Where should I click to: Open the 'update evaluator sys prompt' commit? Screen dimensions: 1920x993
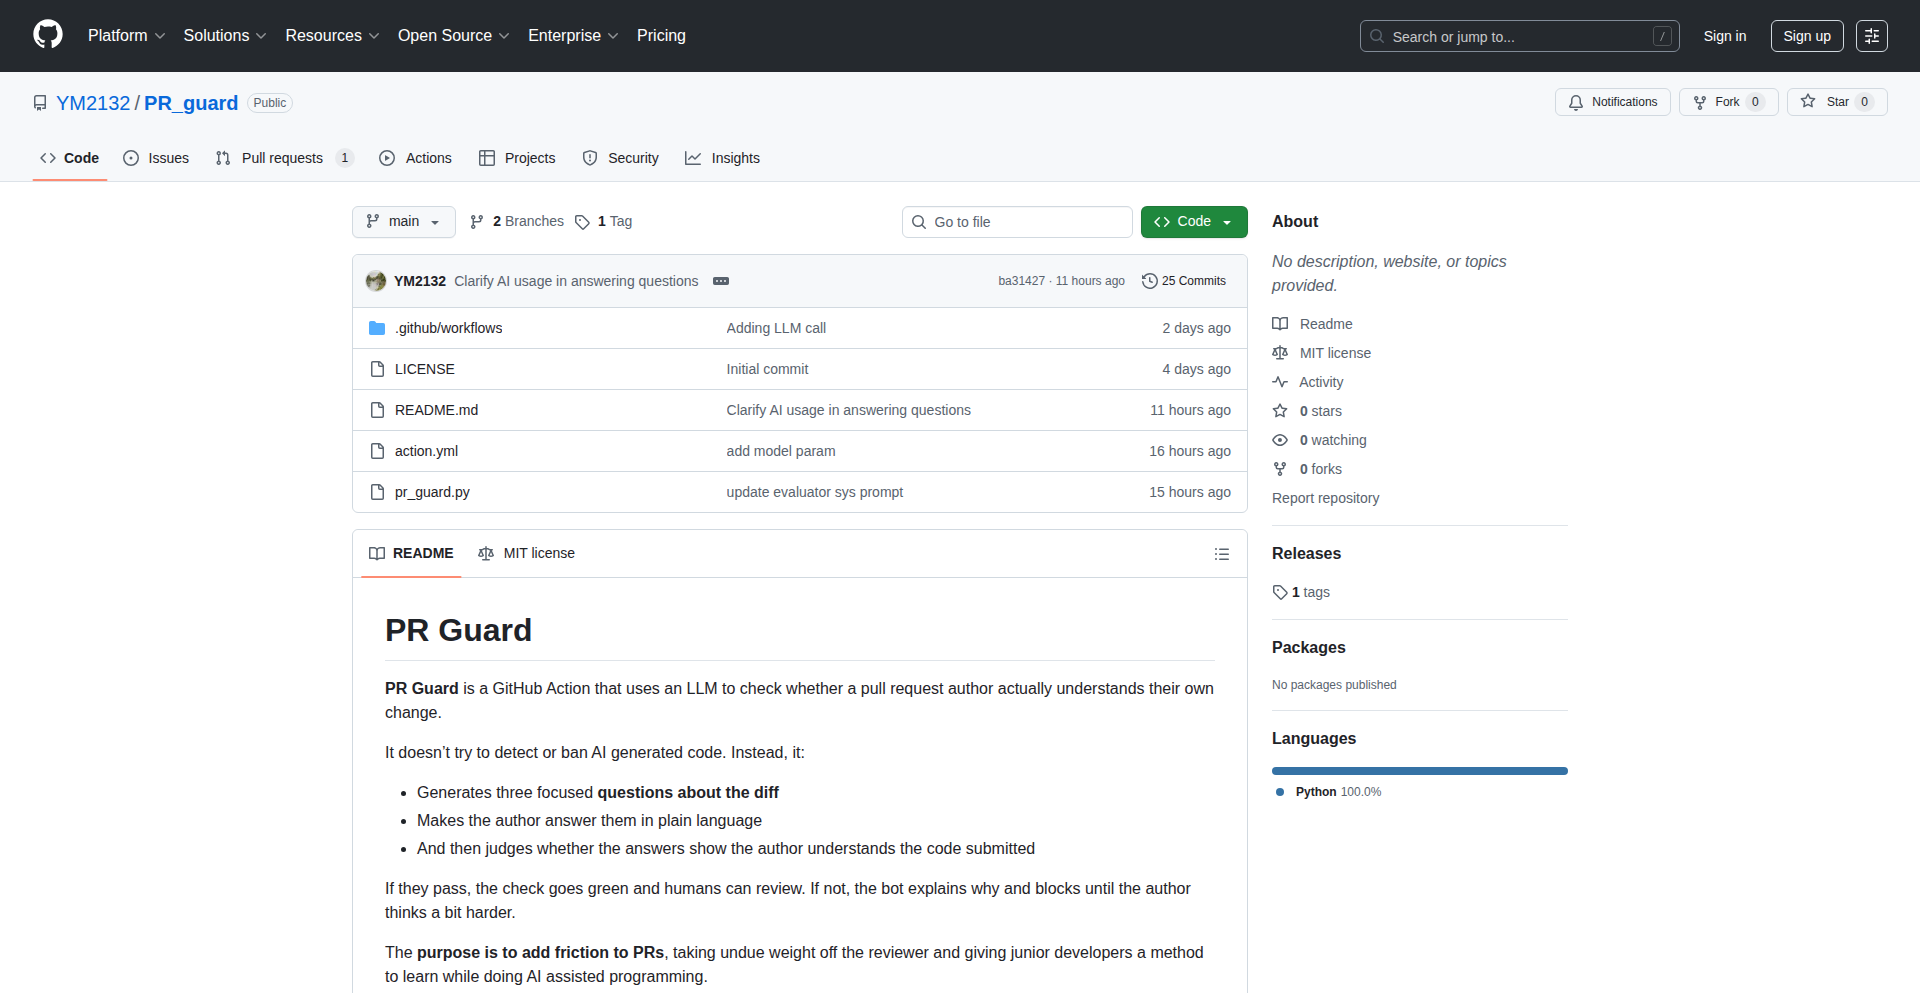(x=815, y=492)
